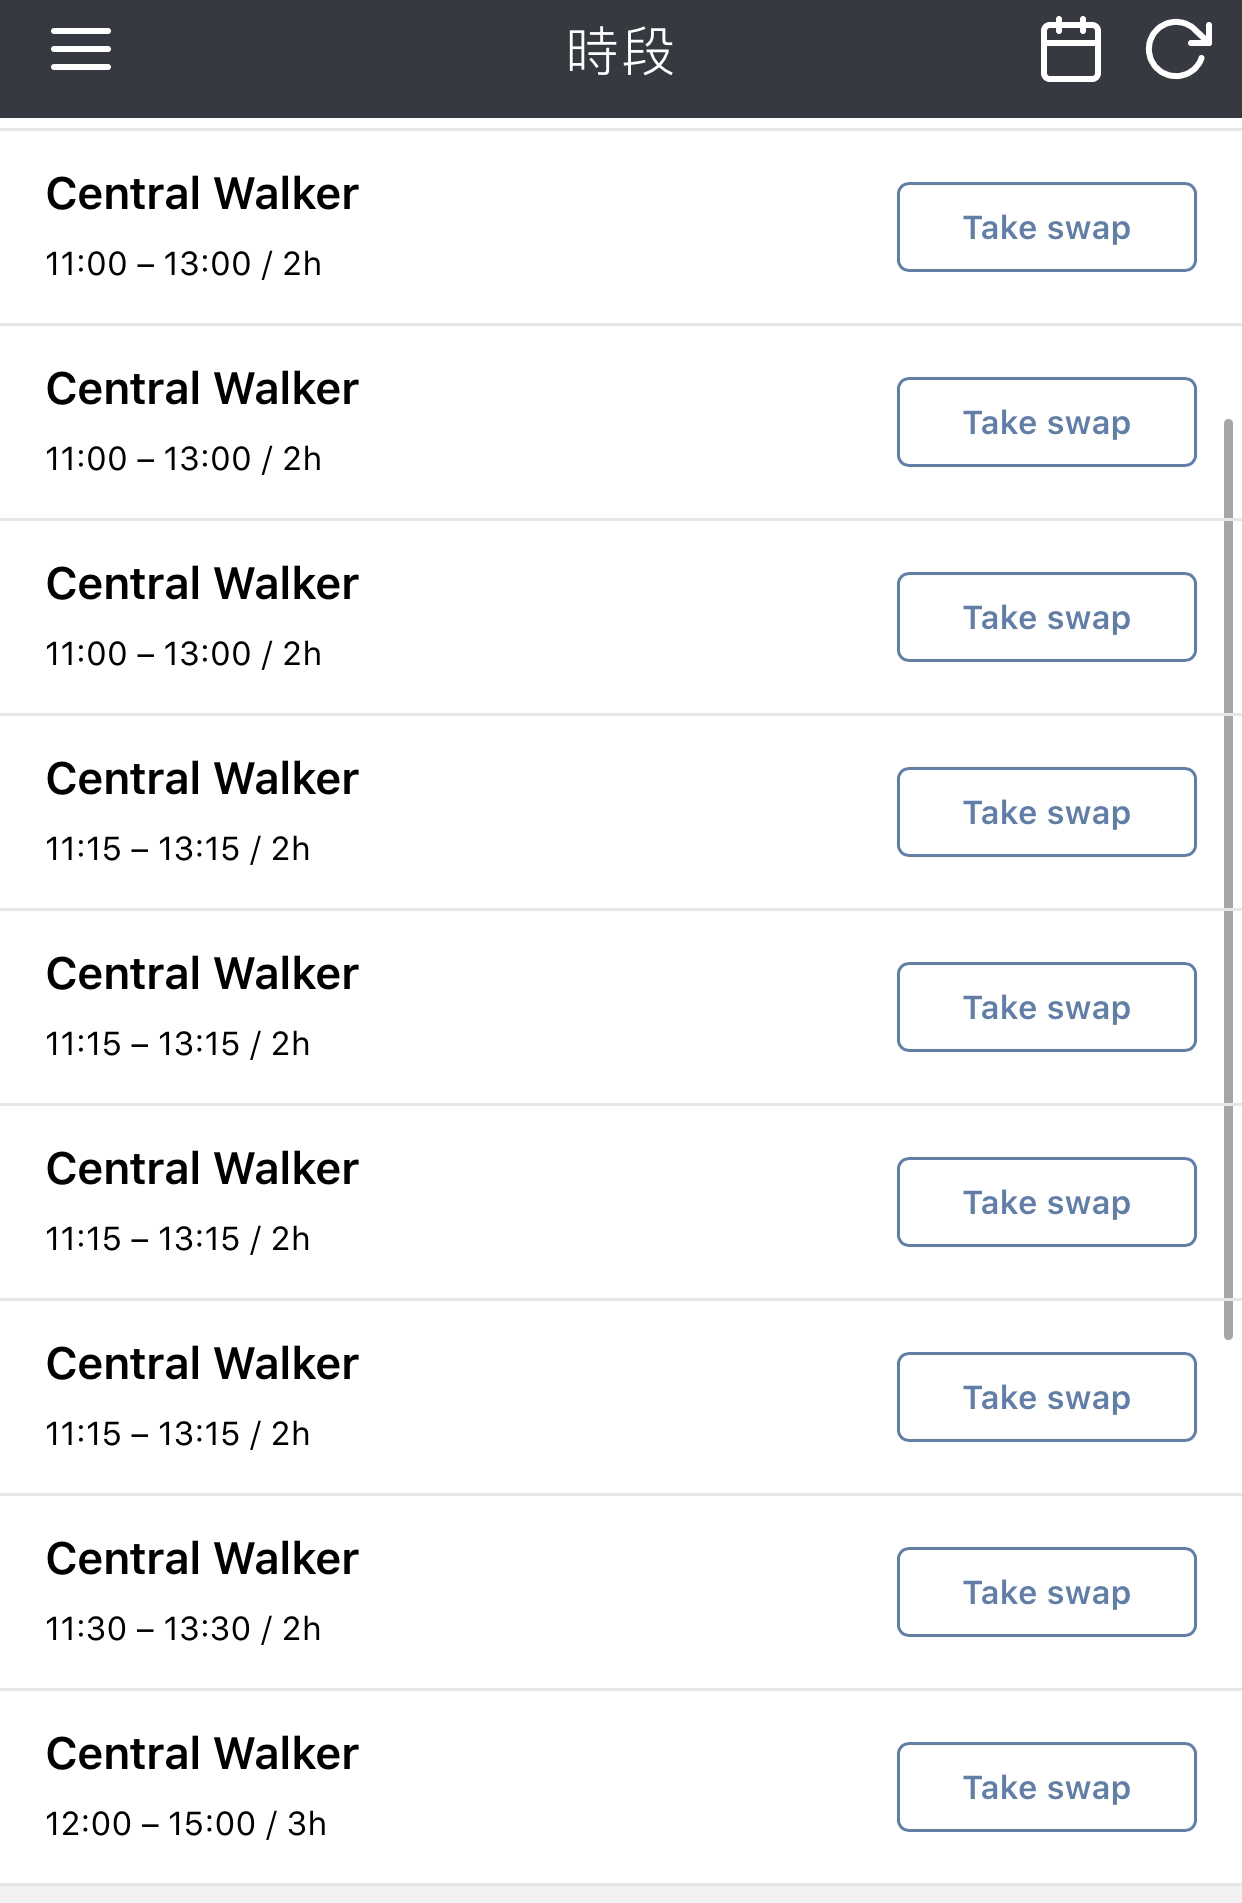
Task: Open the hamburger menu
Action: 81,49
